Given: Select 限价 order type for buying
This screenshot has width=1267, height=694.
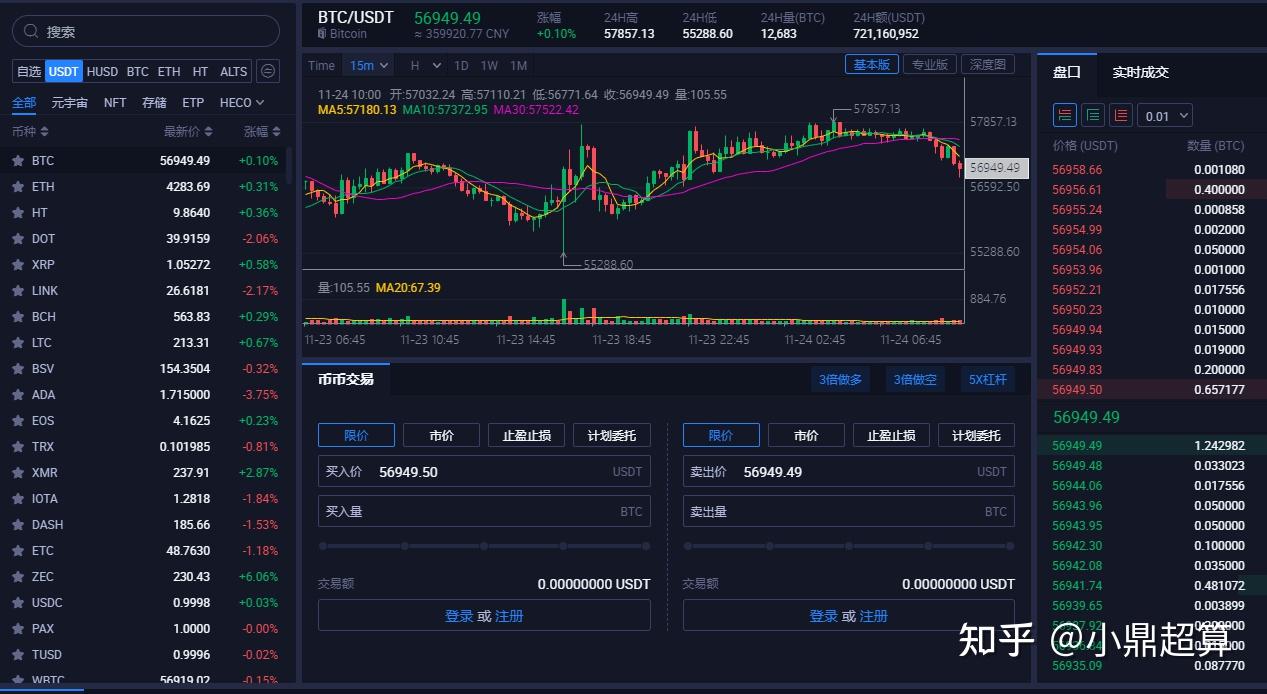Looking at the screenshot, I should [356, 435].
